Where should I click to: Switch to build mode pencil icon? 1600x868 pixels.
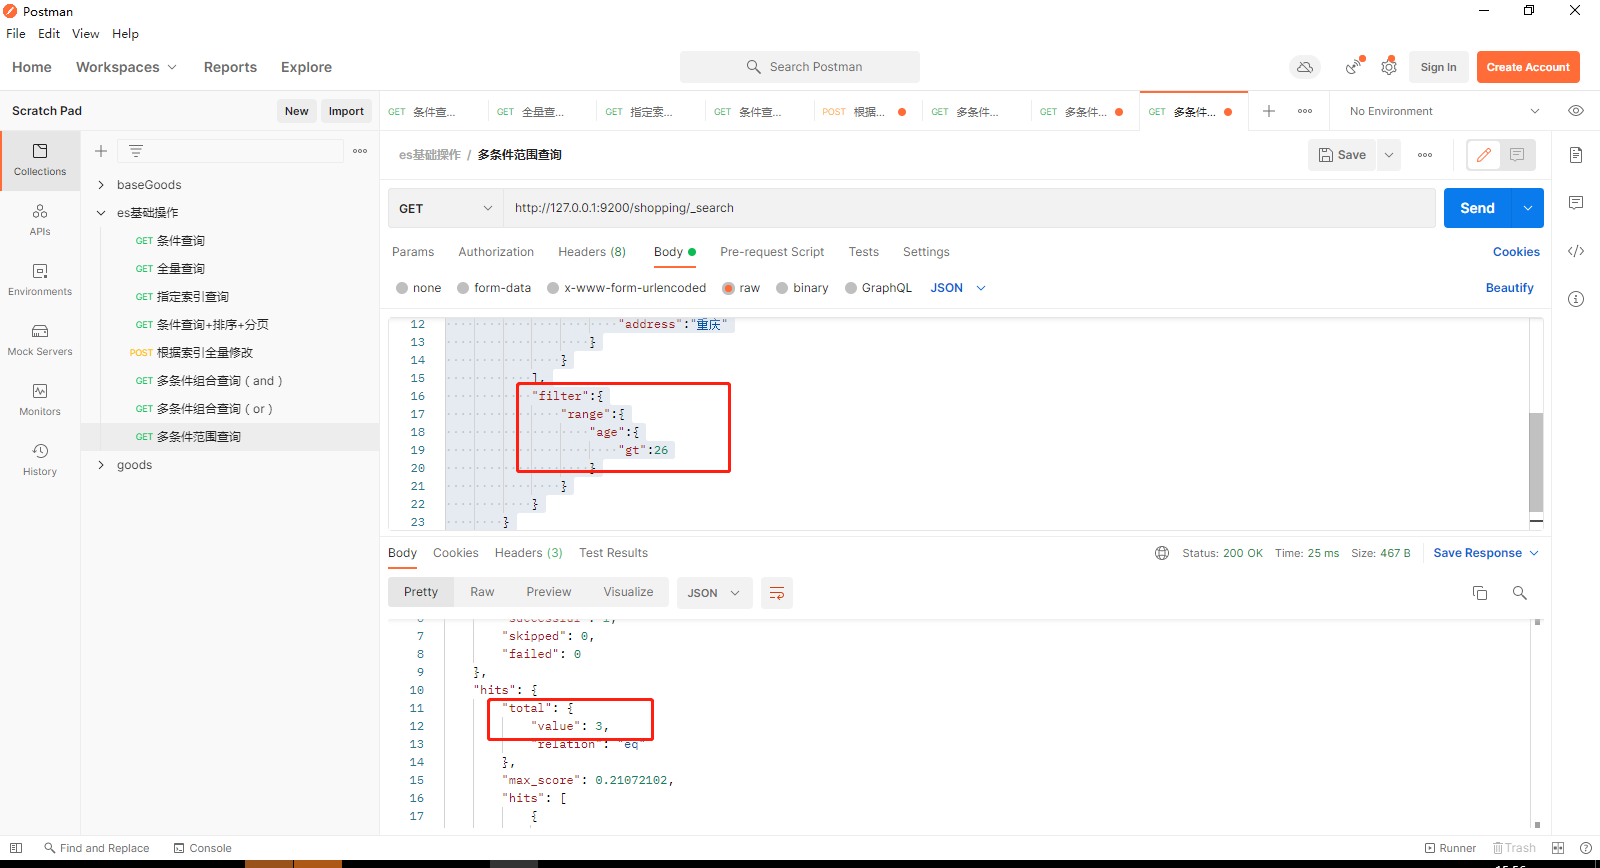(1484, 155)
